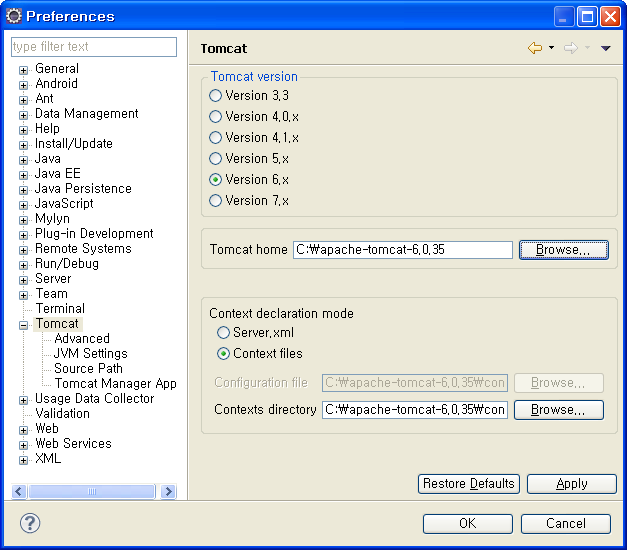Select Java Persistence in tree
The height and width of the screenshot is (550, 627).
coord(83,188)
